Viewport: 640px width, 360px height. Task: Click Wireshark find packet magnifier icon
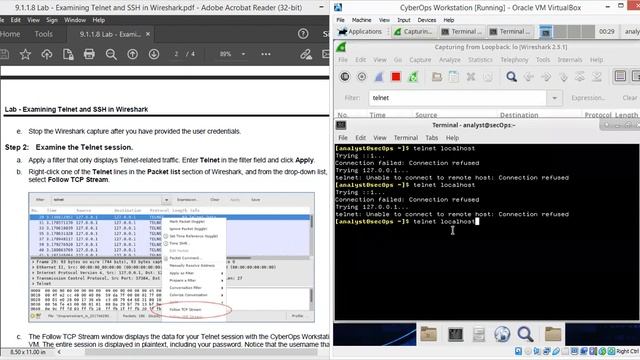pos(511,77)
